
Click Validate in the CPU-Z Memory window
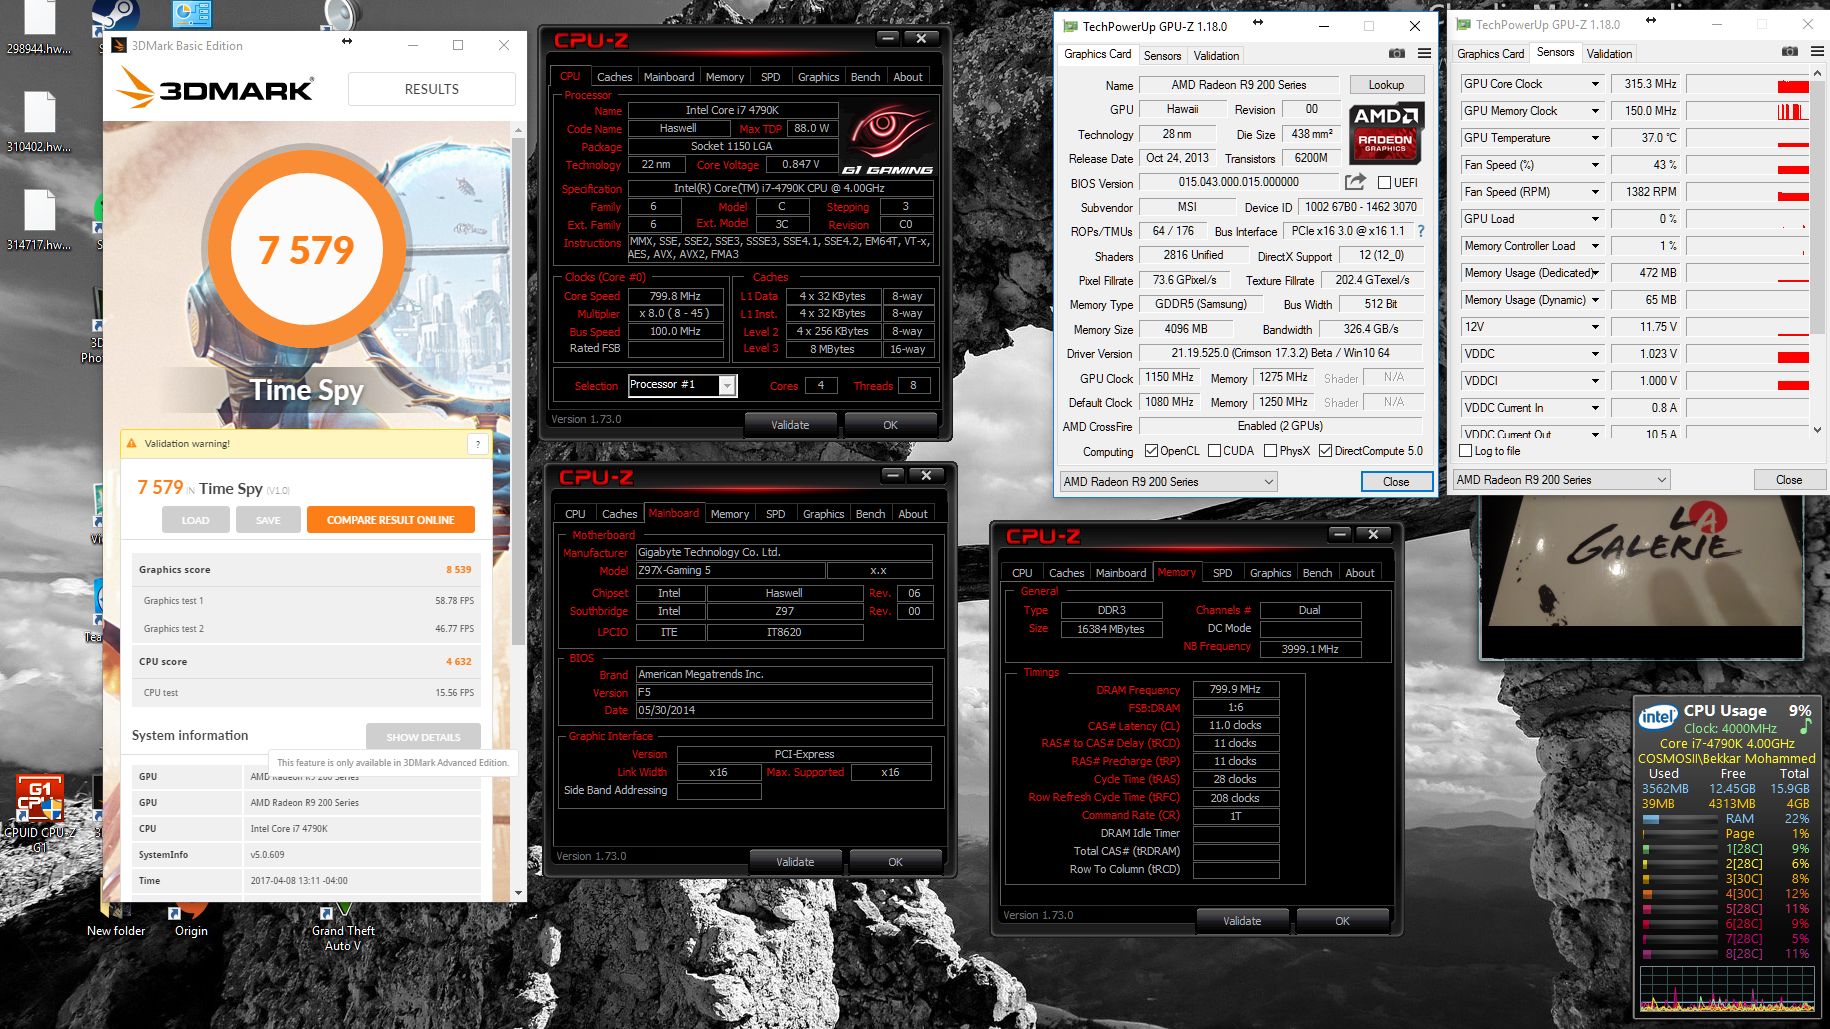pyautogui.click(x=1242, y=921)
